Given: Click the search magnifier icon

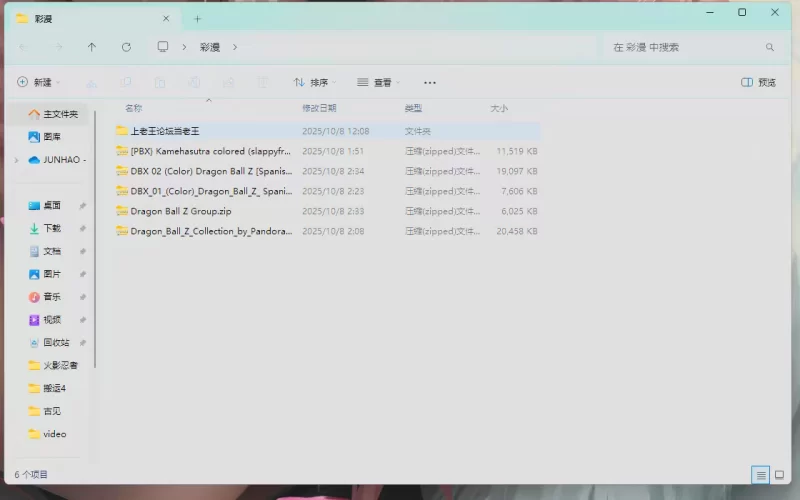Looking at the screenshot, I should (770, 47).
